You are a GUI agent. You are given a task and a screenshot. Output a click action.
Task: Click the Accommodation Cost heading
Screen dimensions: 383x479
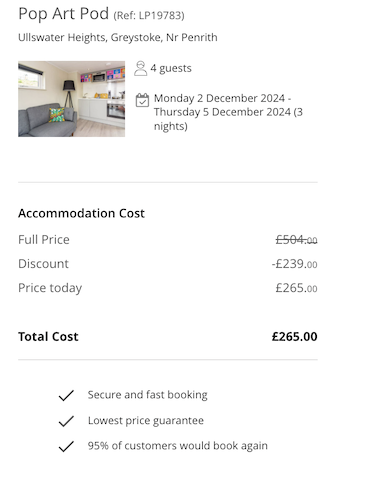(81, 213)
